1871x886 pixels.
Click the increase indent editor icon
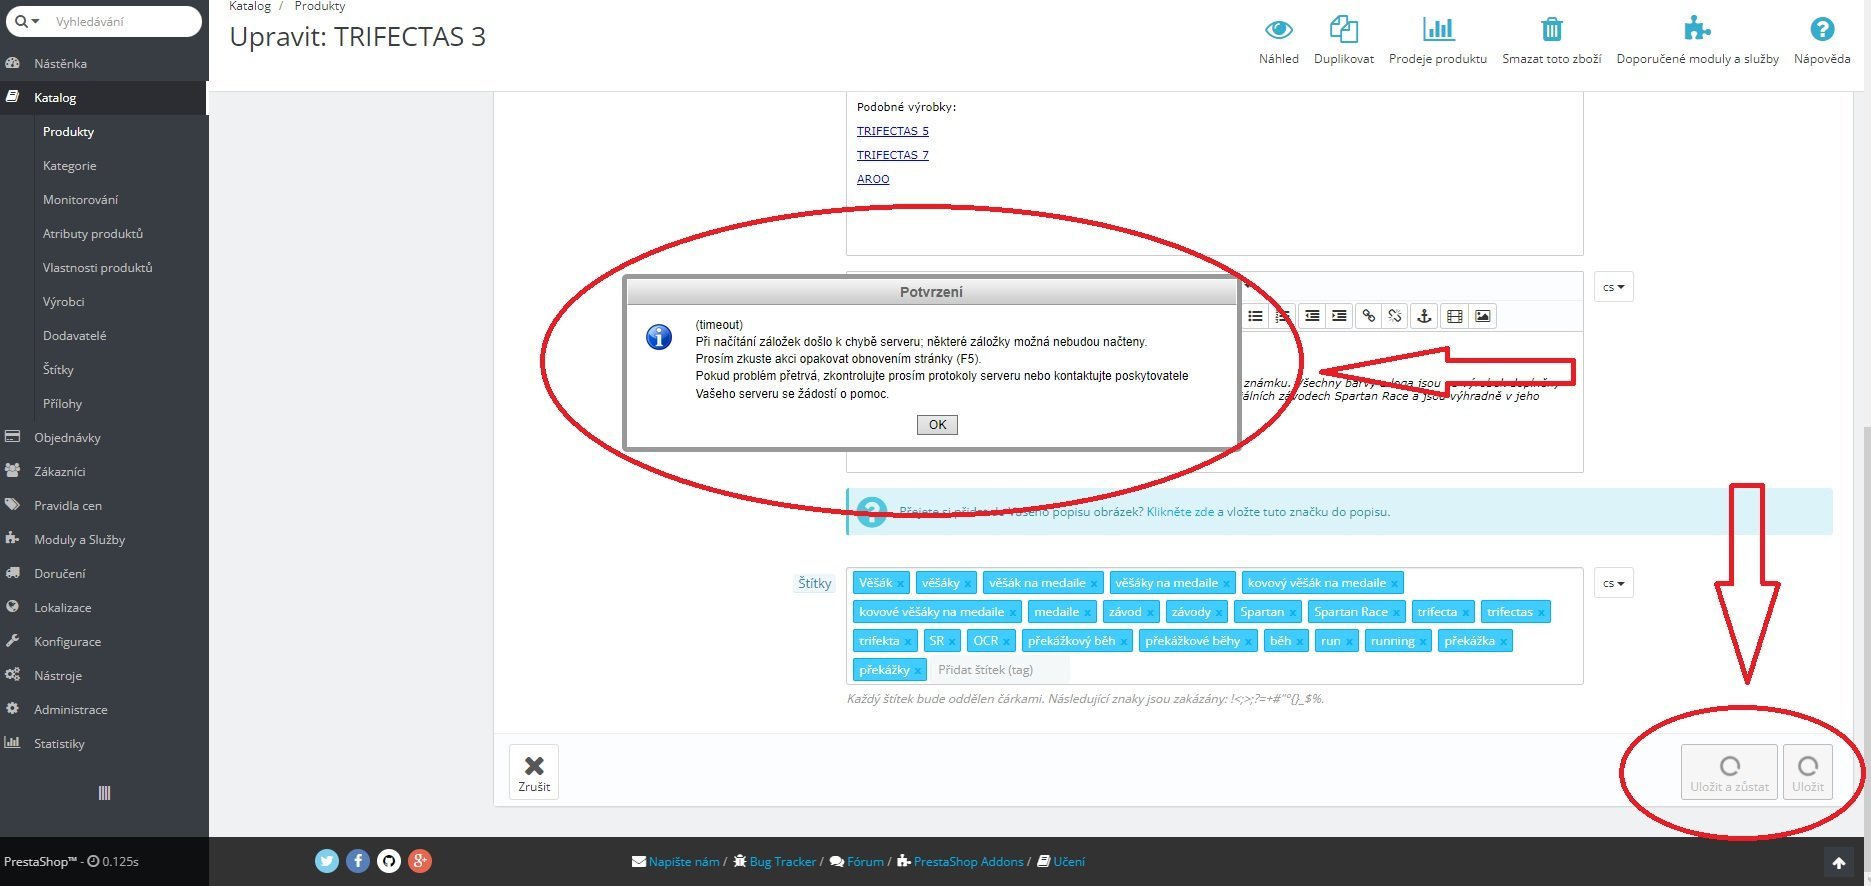click(x=1339, y=316)
